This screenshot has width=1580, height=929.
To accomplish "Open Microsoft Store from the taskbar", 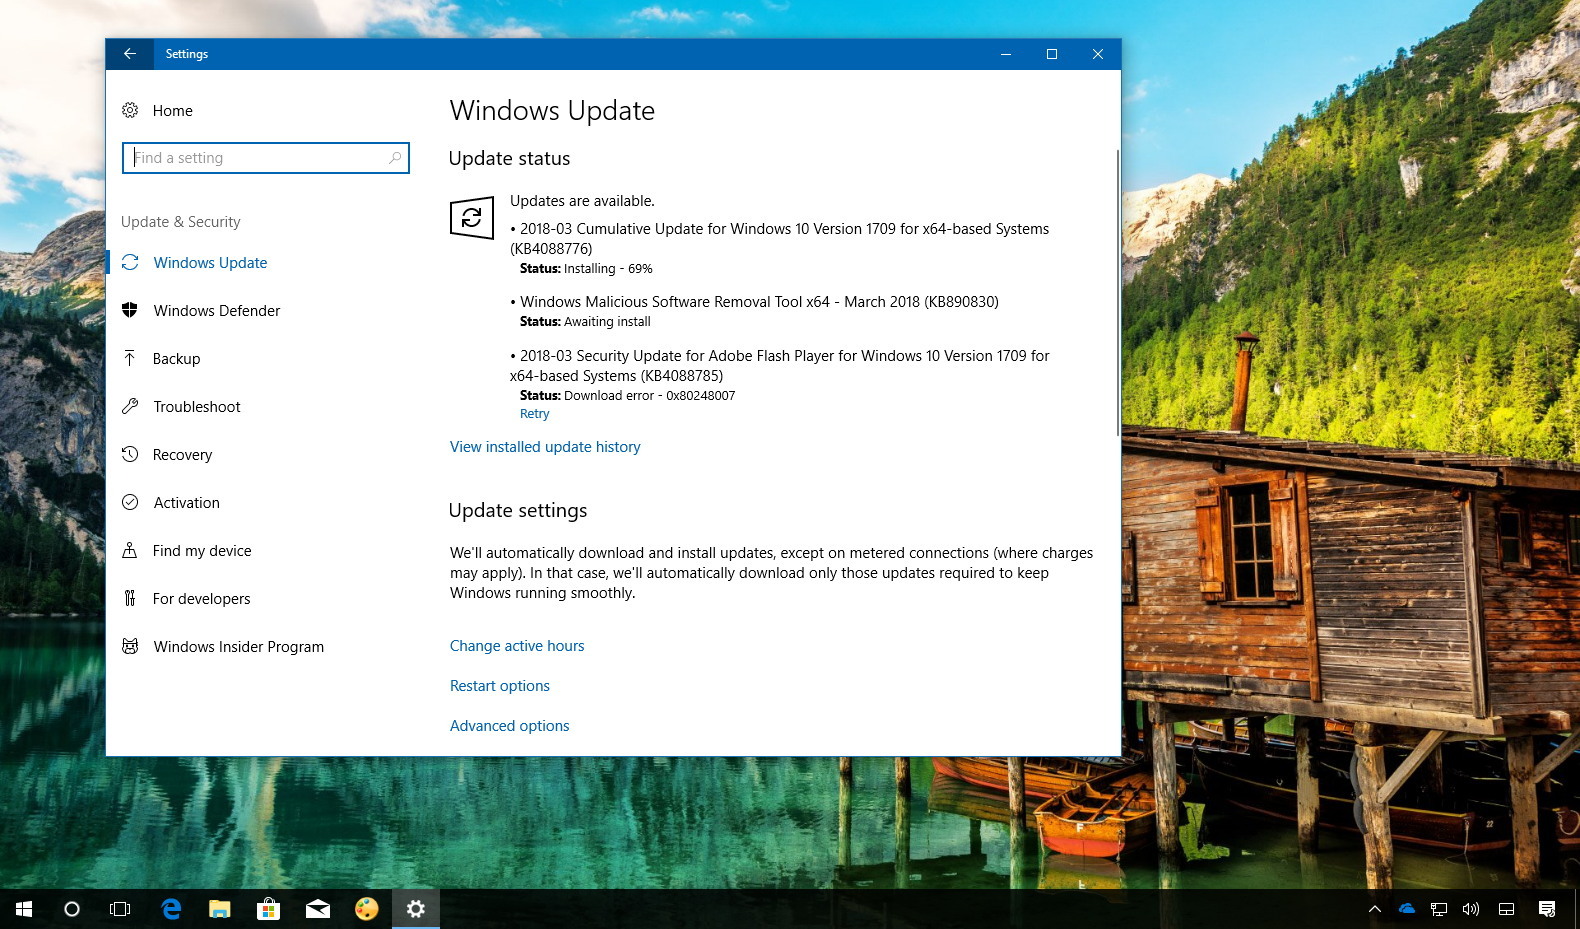I will 268,909.
